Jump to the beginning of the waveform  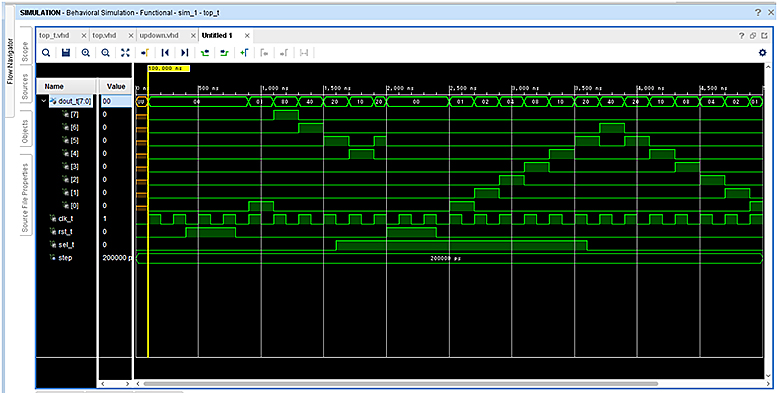tap(165, 53)
